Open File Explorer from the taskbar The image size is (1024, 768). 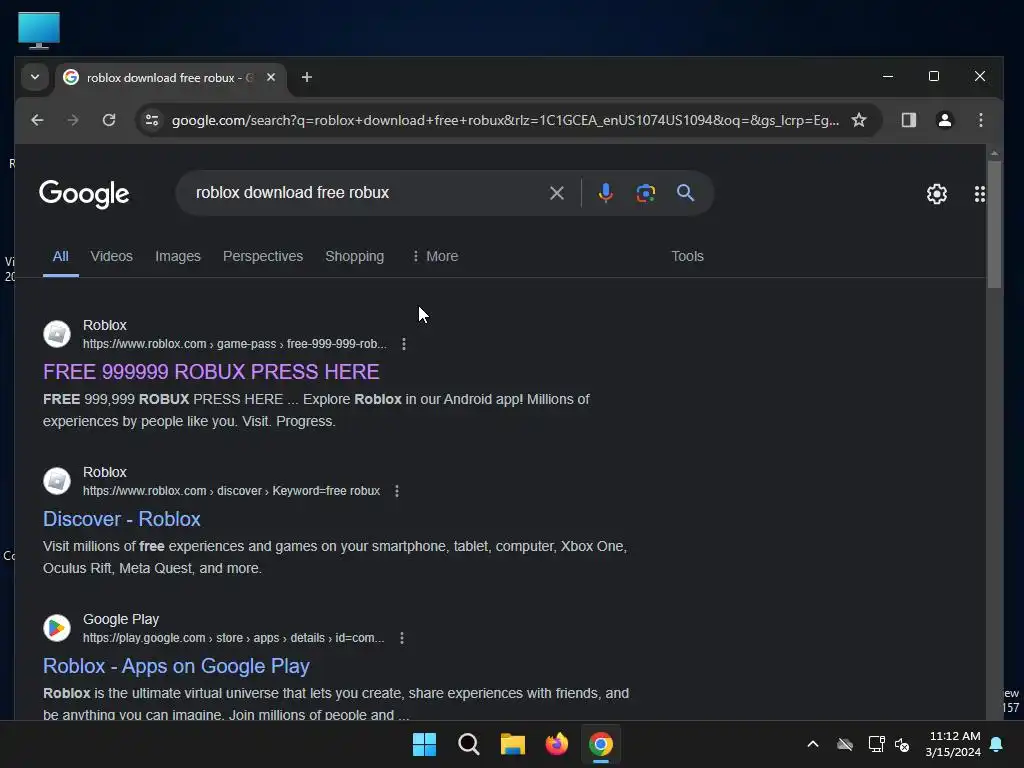pos(513,744)
